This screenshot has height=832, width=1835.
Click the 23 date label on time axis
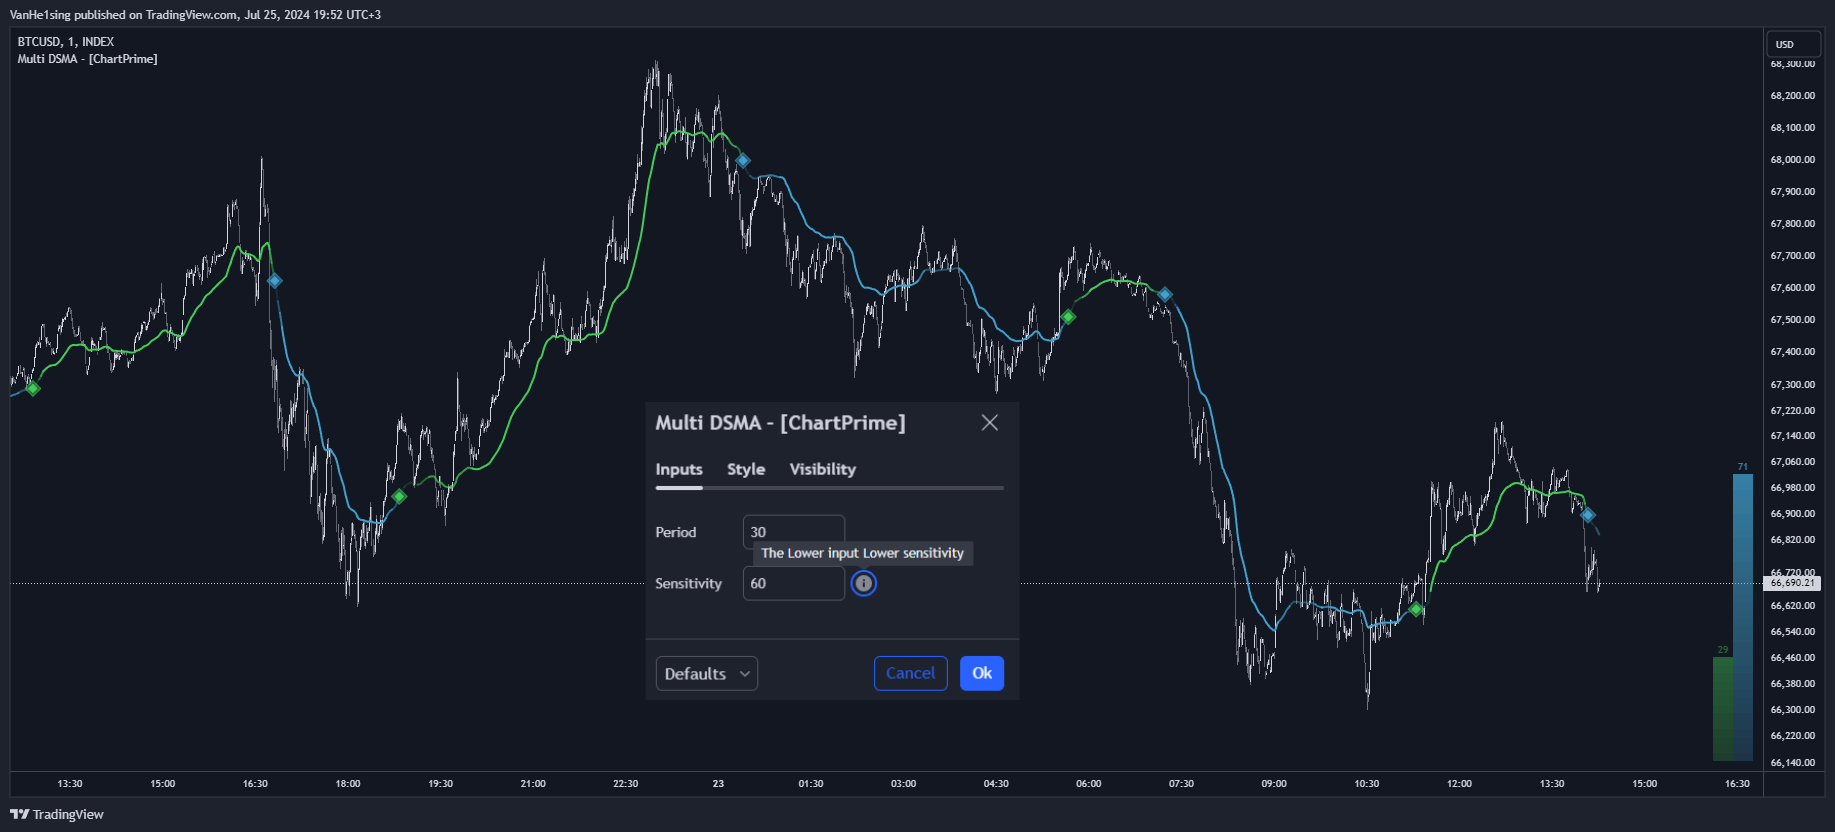point(718,784)
